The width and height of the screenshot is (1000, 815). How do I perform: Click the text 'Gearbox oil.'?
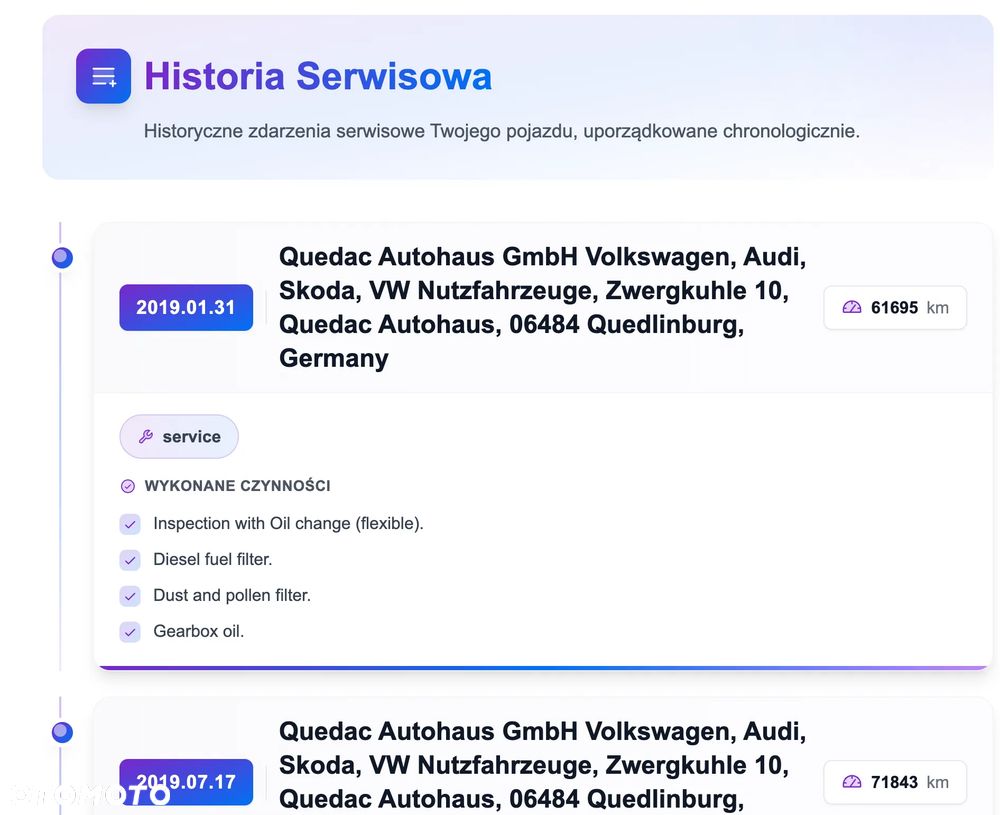point(198,631)
